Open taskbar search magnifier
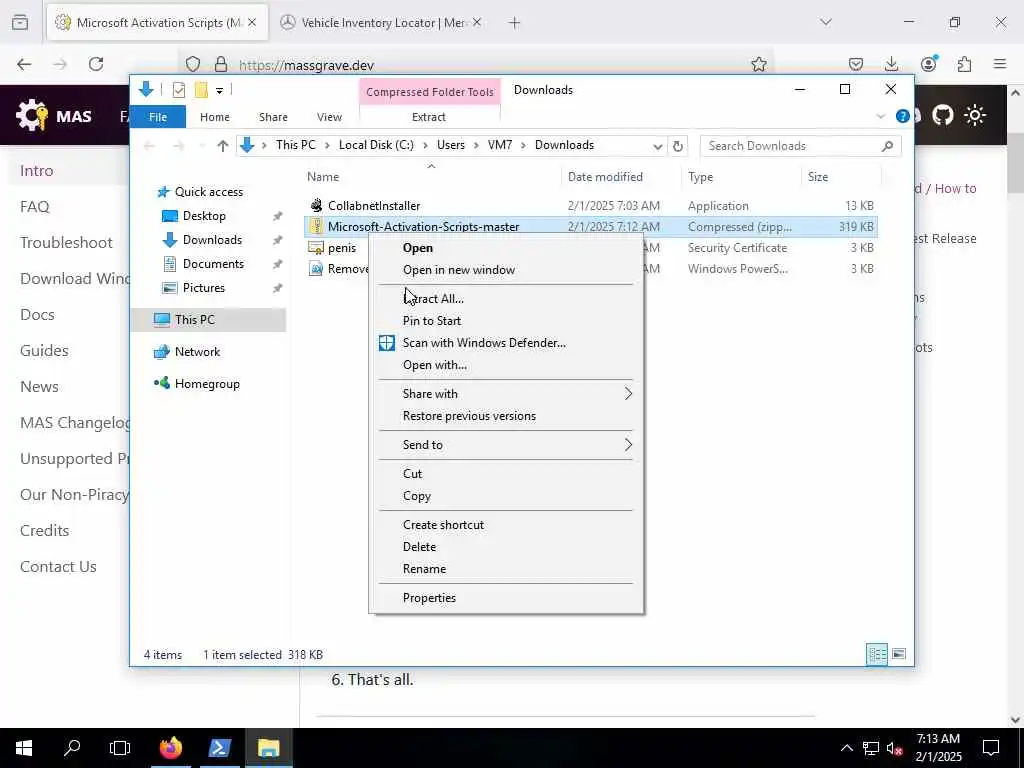The height and width of the screenshot is (768, 1024). 72,747
